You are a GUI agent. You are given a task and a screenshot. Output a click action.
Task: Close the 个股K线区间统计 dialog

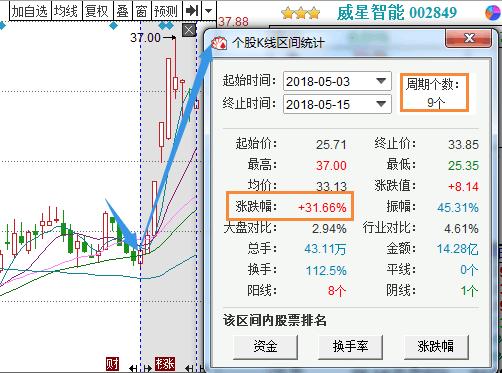468,38
